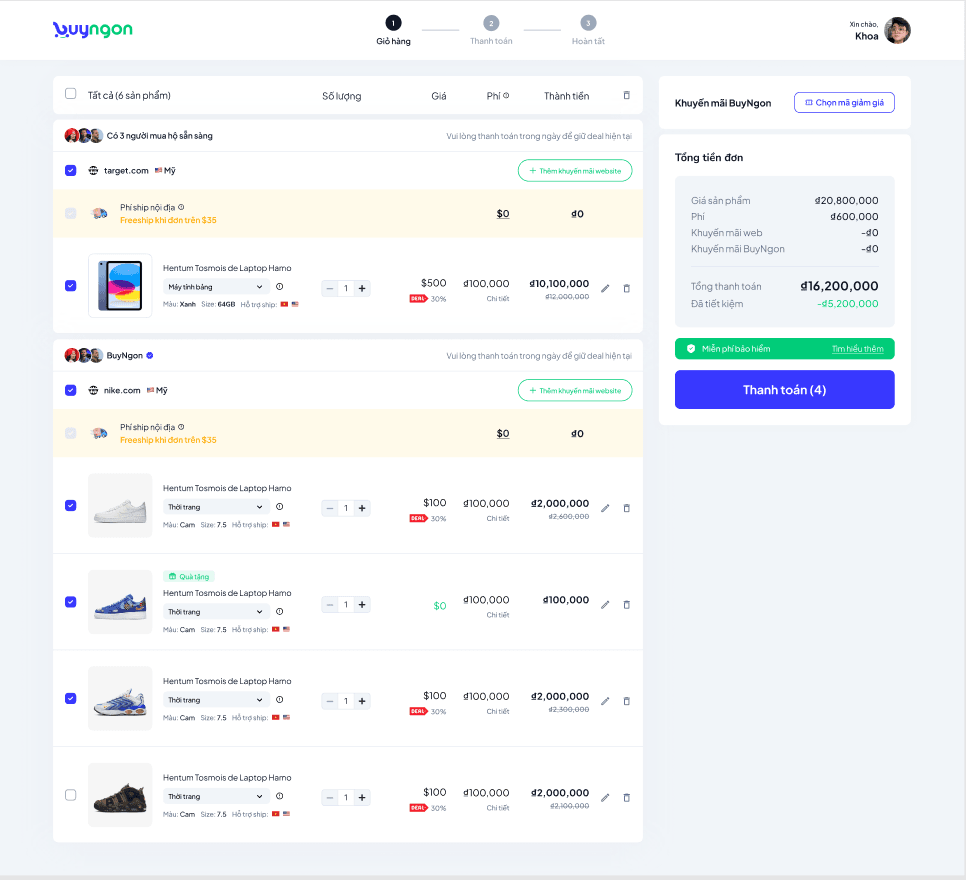
Task: Toggle the select all 6 products checkbox
Action: [x=71, y=94]
